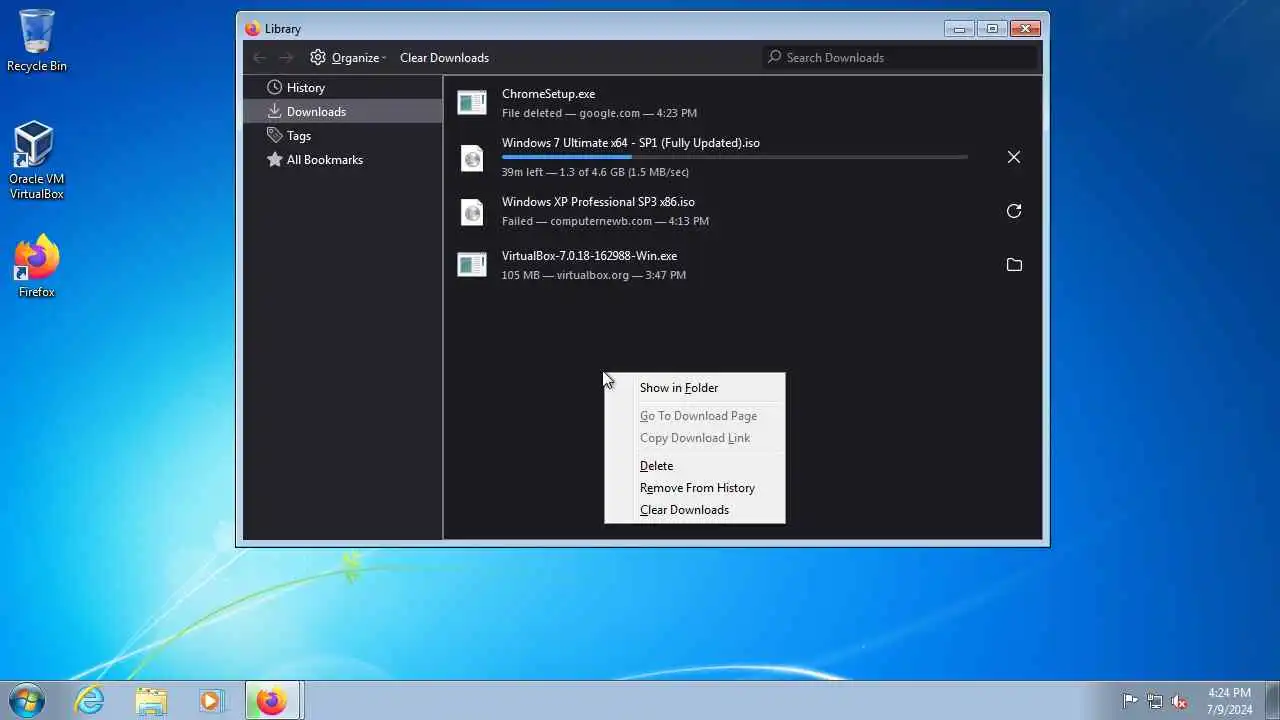Open containing folder for VirtualBox installer
Screen dimensions: 1280x720
[x=1014, y=265]
